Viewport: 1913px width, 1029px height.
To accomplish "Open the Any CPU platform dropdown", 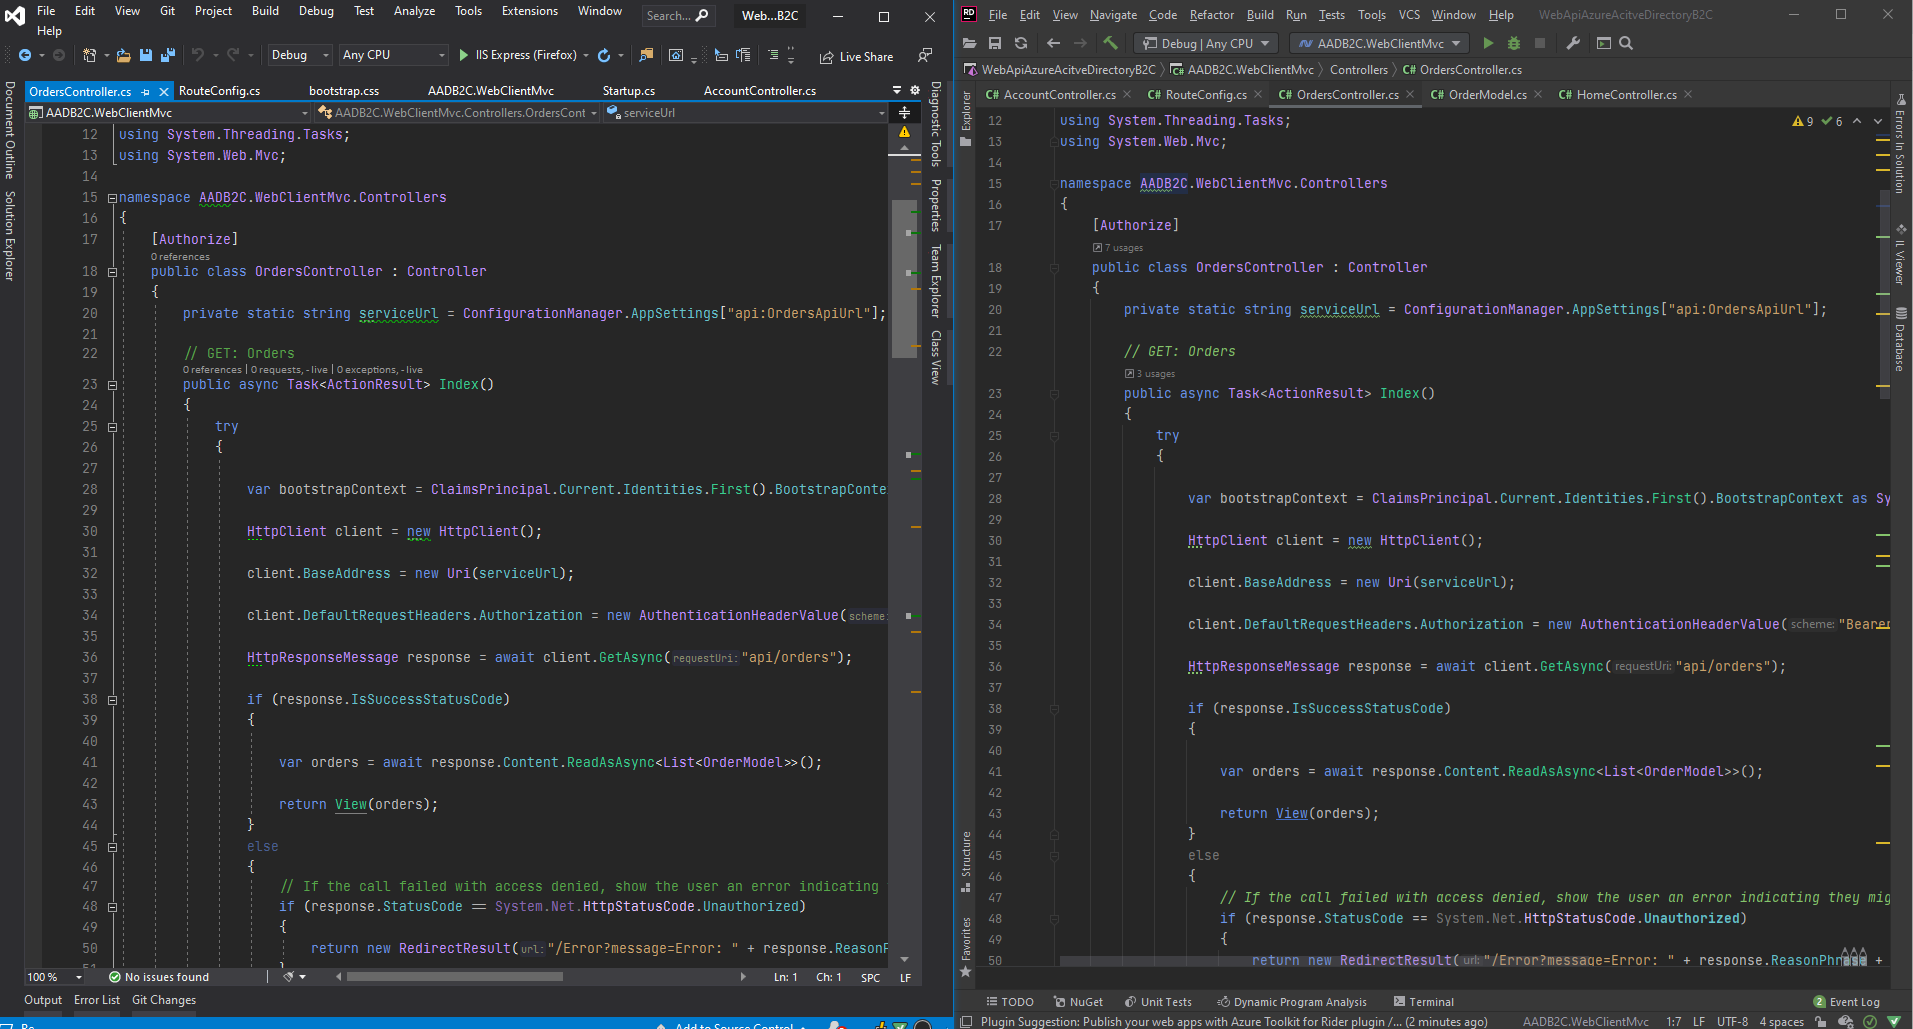I will 393,55.
